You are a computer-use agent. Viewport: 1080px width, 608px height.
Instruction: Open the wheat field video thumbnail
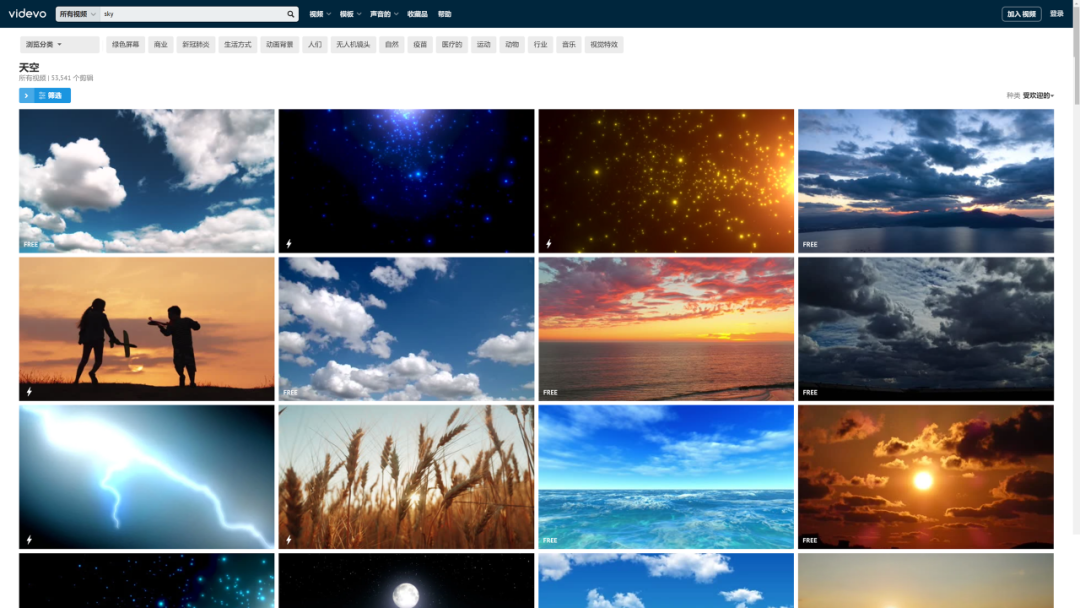click(406, 477)
